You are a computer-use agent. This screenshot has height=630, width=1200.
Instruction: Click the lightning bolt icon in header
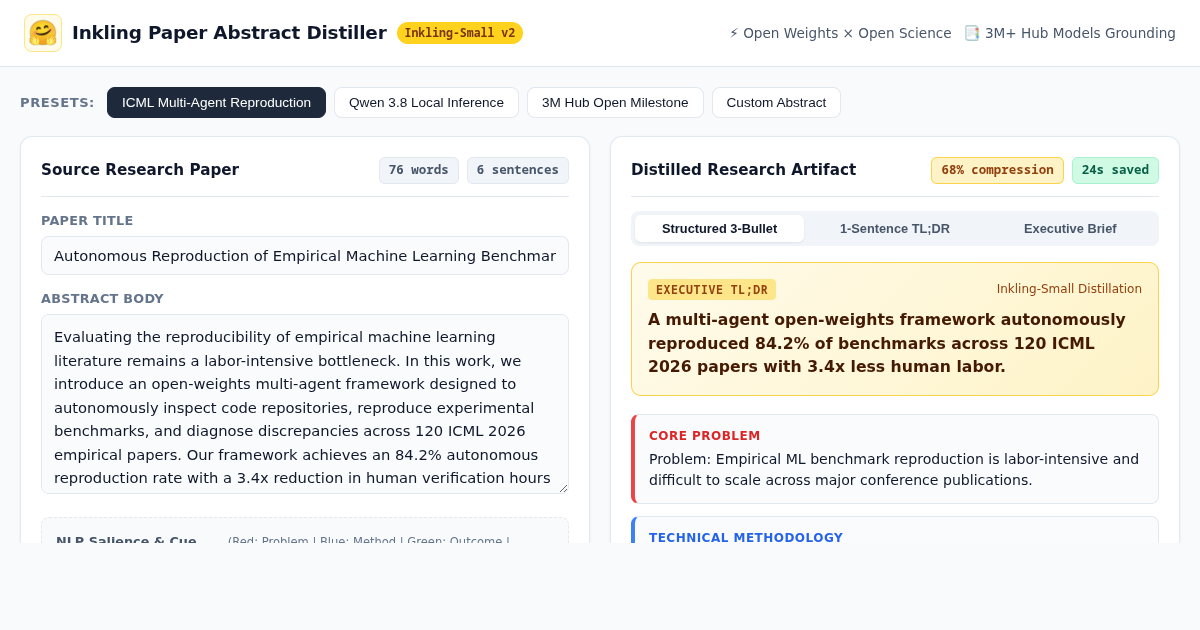[734, 33]
